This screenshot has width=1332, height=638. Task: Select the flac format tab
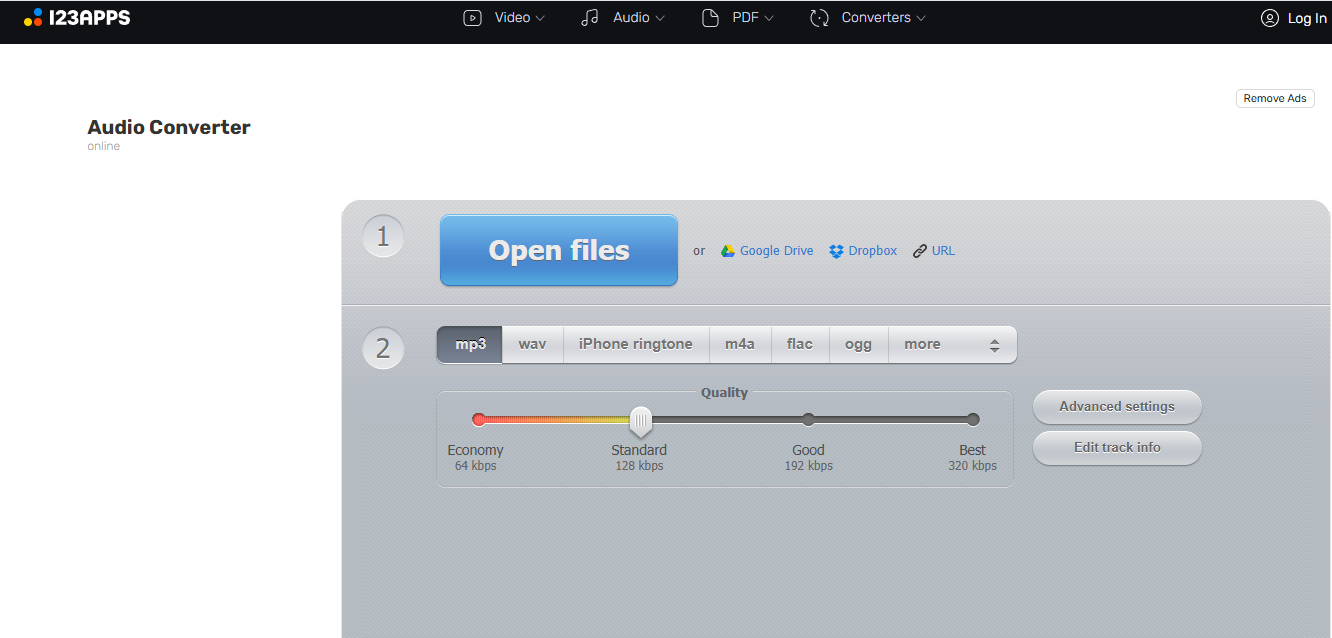tap(800, 344)
